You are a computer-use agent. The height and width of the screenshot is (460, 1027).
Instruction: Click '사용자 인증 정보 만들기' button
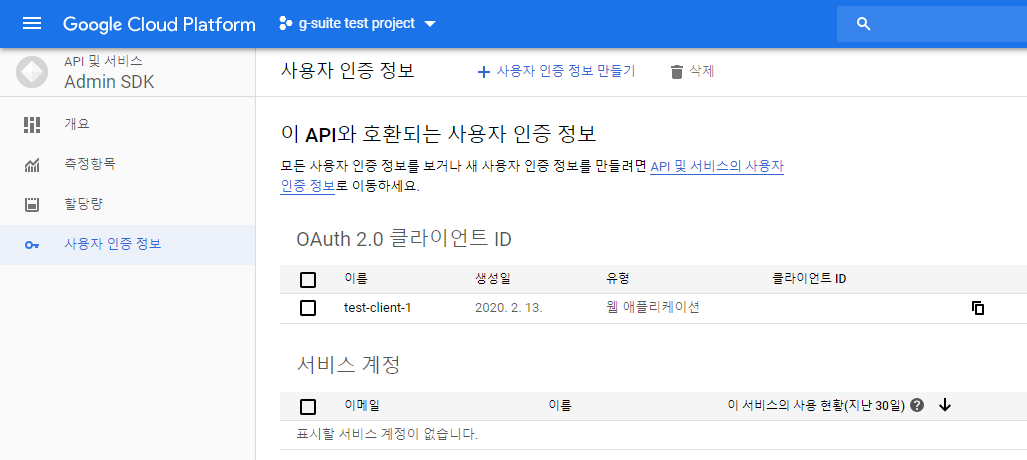pyautogui.click(x=556, y=71)
